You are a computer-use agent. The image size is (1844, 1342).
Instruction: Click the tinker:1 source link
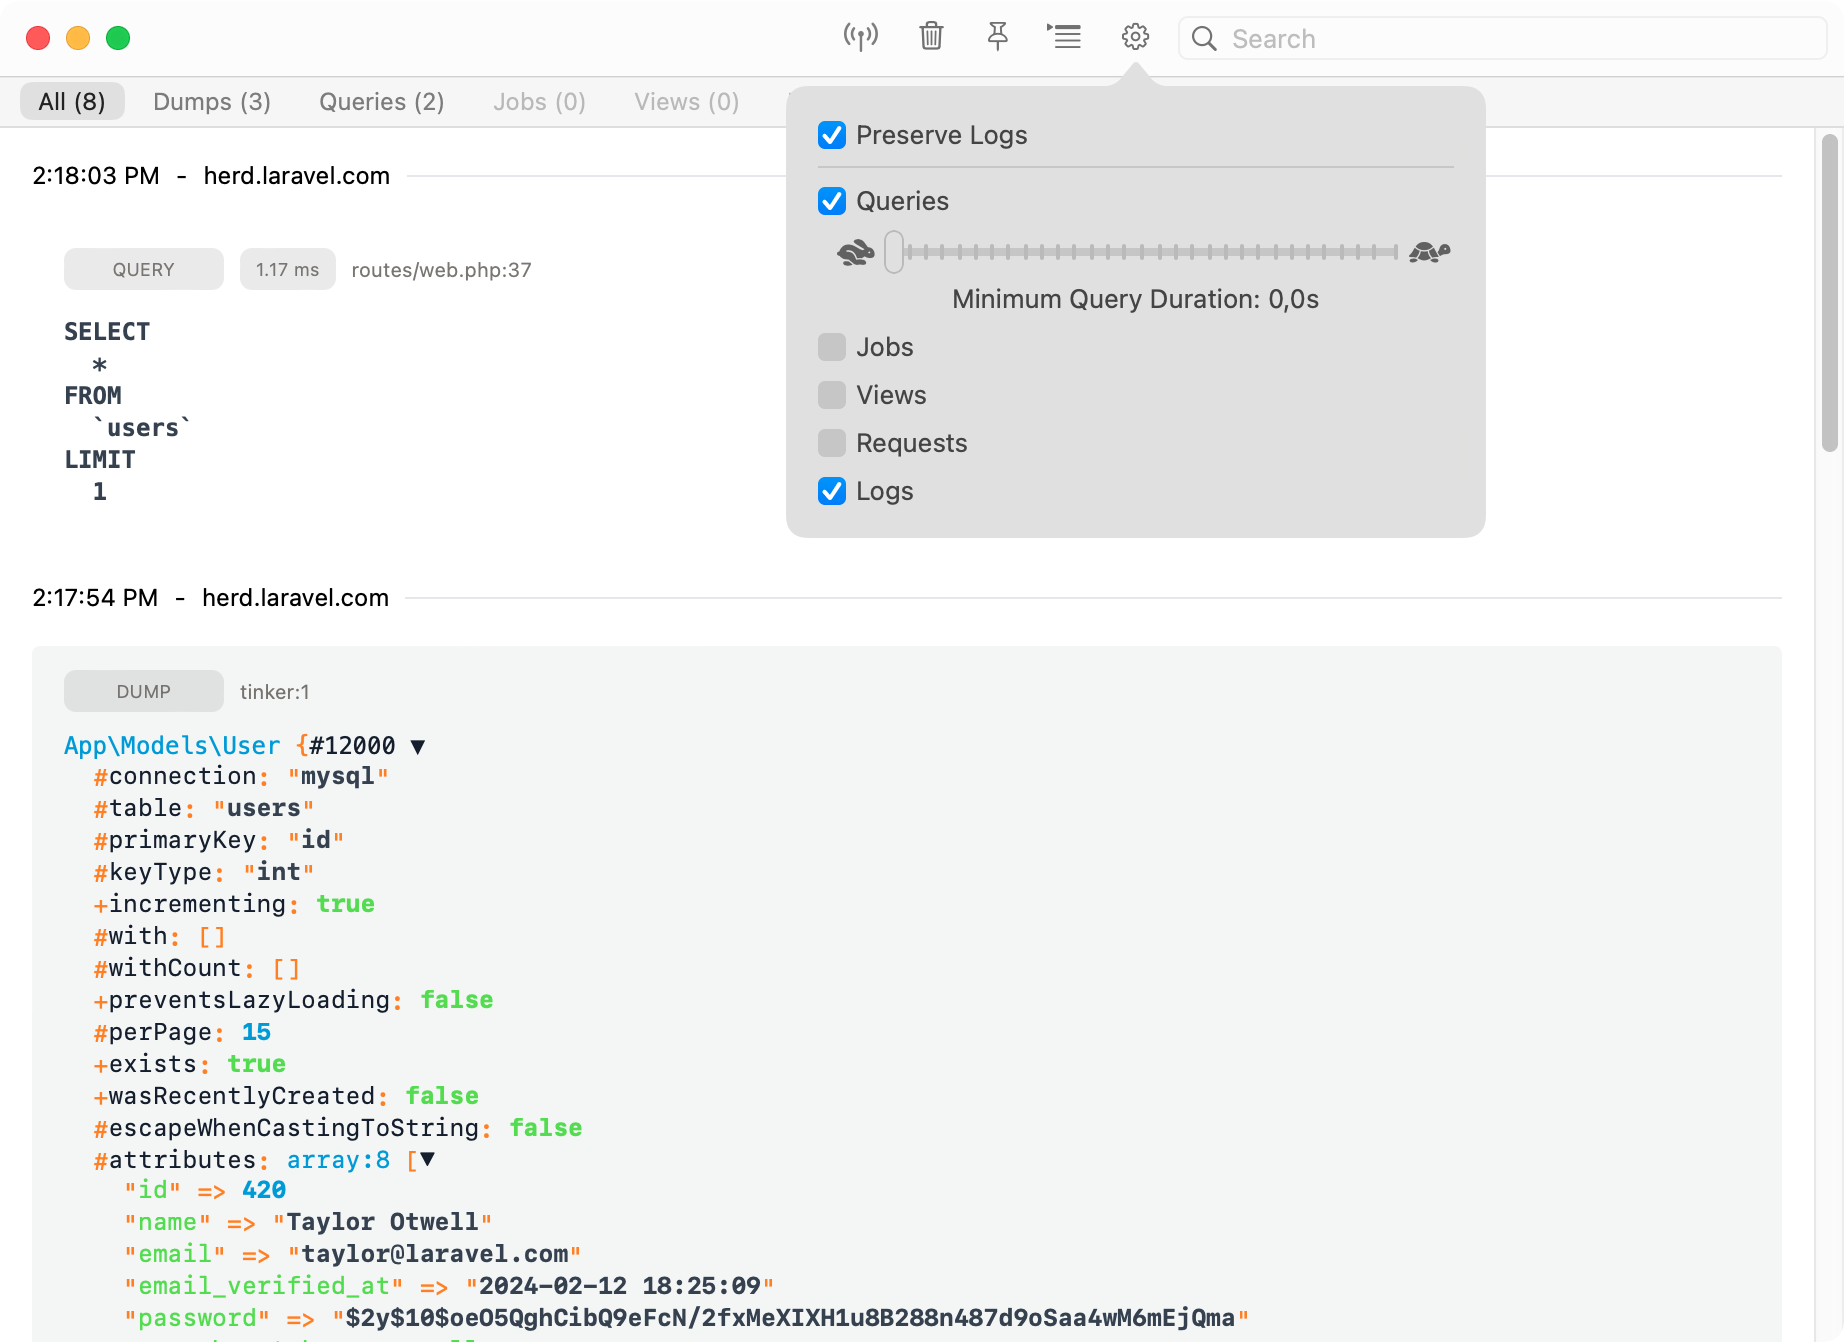tap(275, 692)
